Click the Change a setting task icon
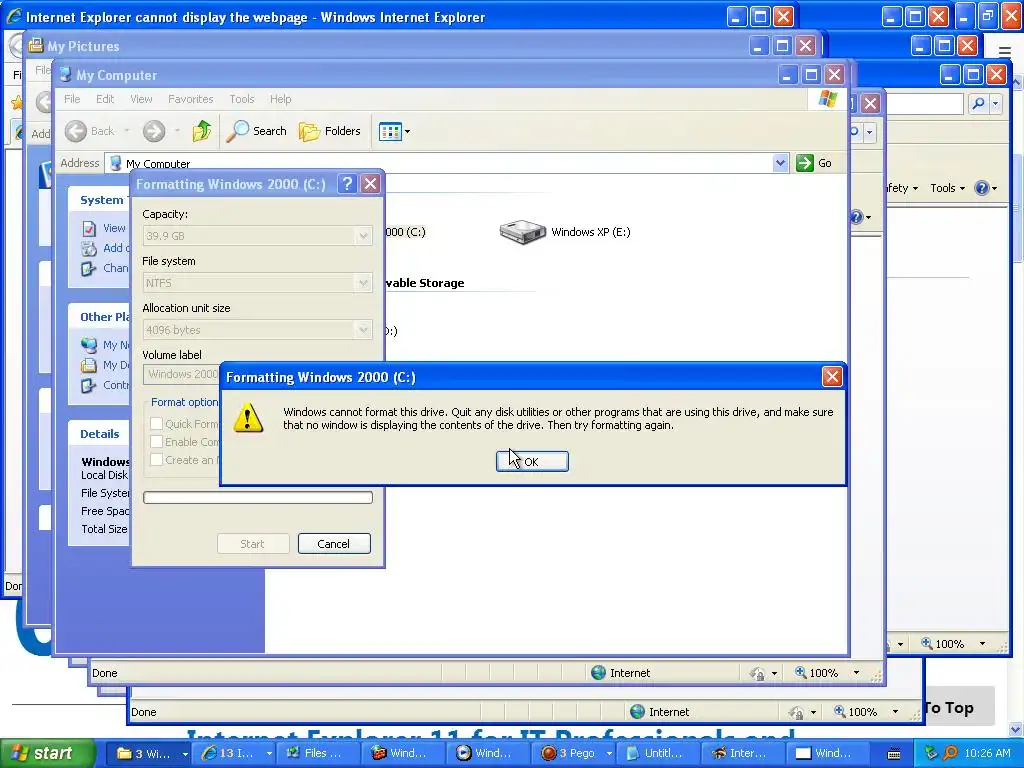 (x=89, y=268)
